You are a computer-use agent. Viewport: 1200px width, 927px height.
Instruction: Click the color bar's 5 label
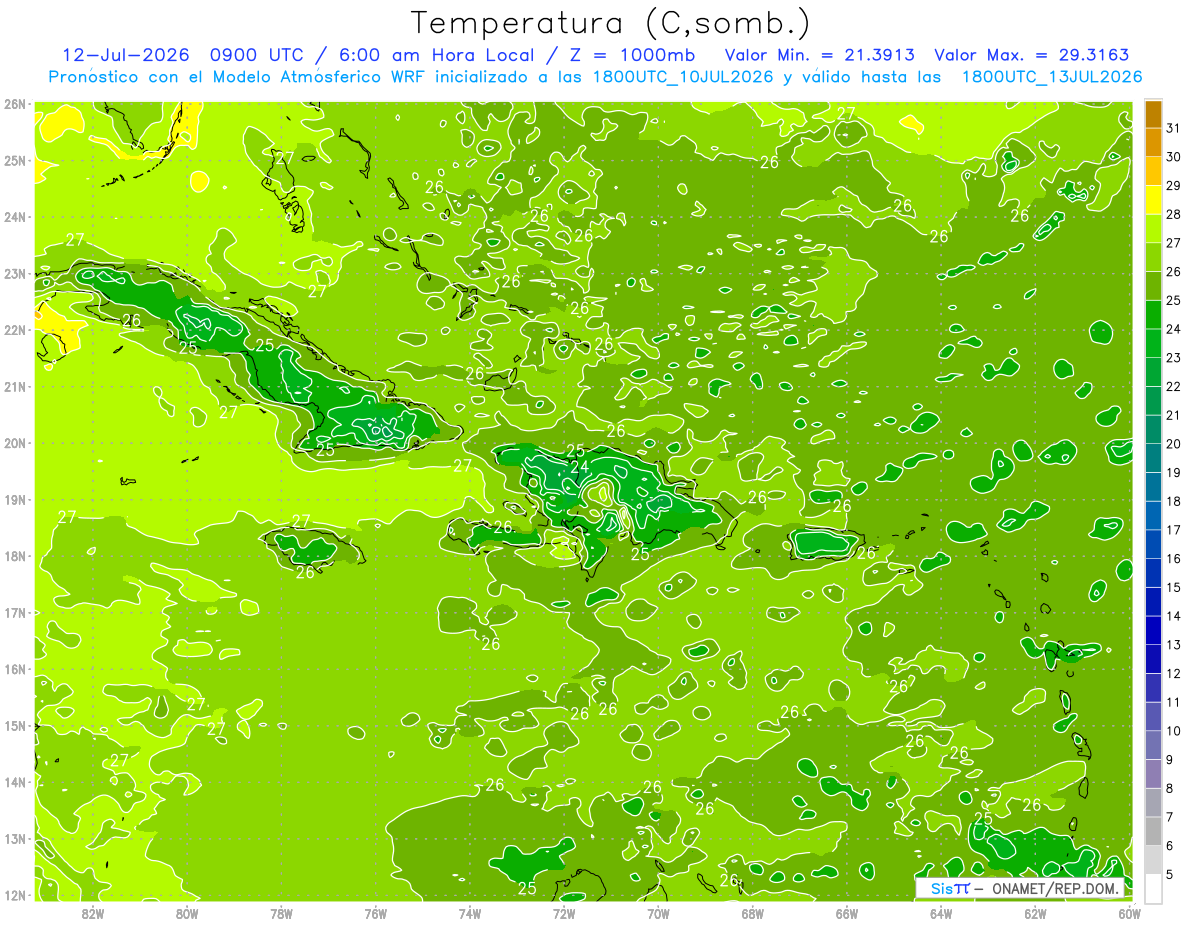point(1170,874)
